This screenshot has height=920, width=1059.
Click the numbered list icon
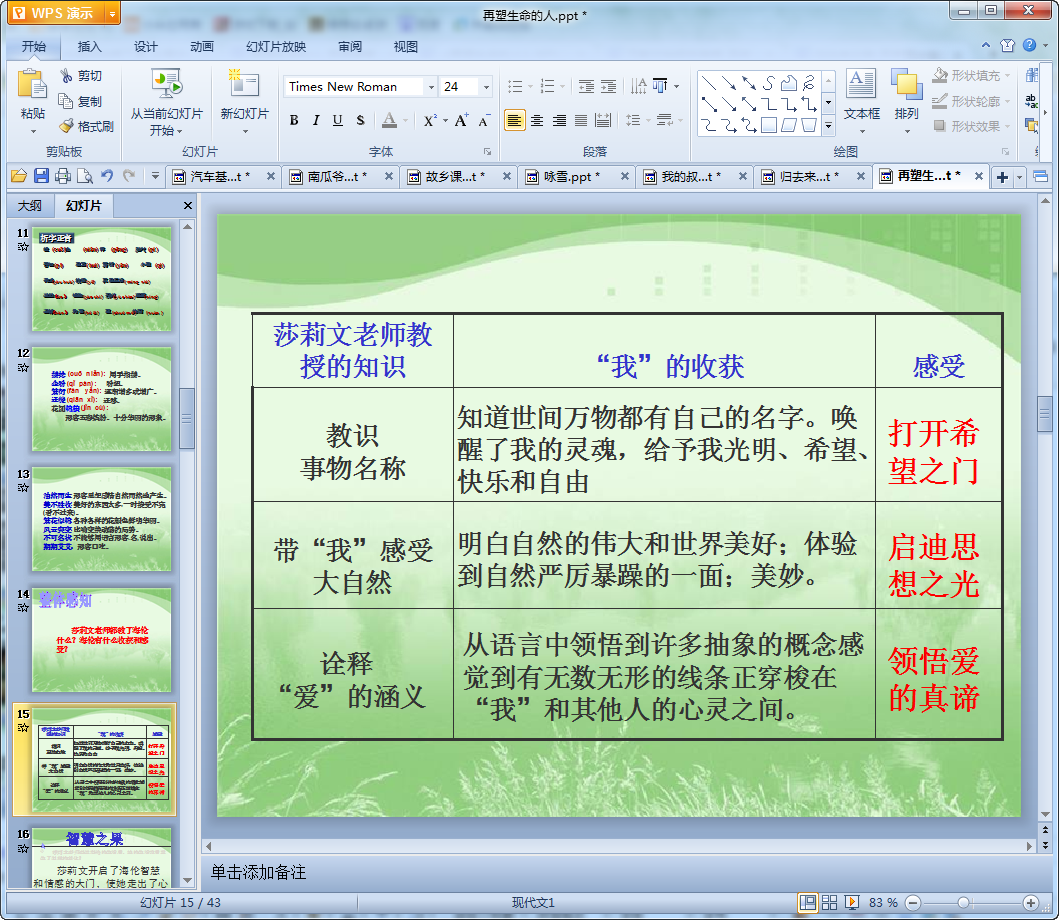548,86
